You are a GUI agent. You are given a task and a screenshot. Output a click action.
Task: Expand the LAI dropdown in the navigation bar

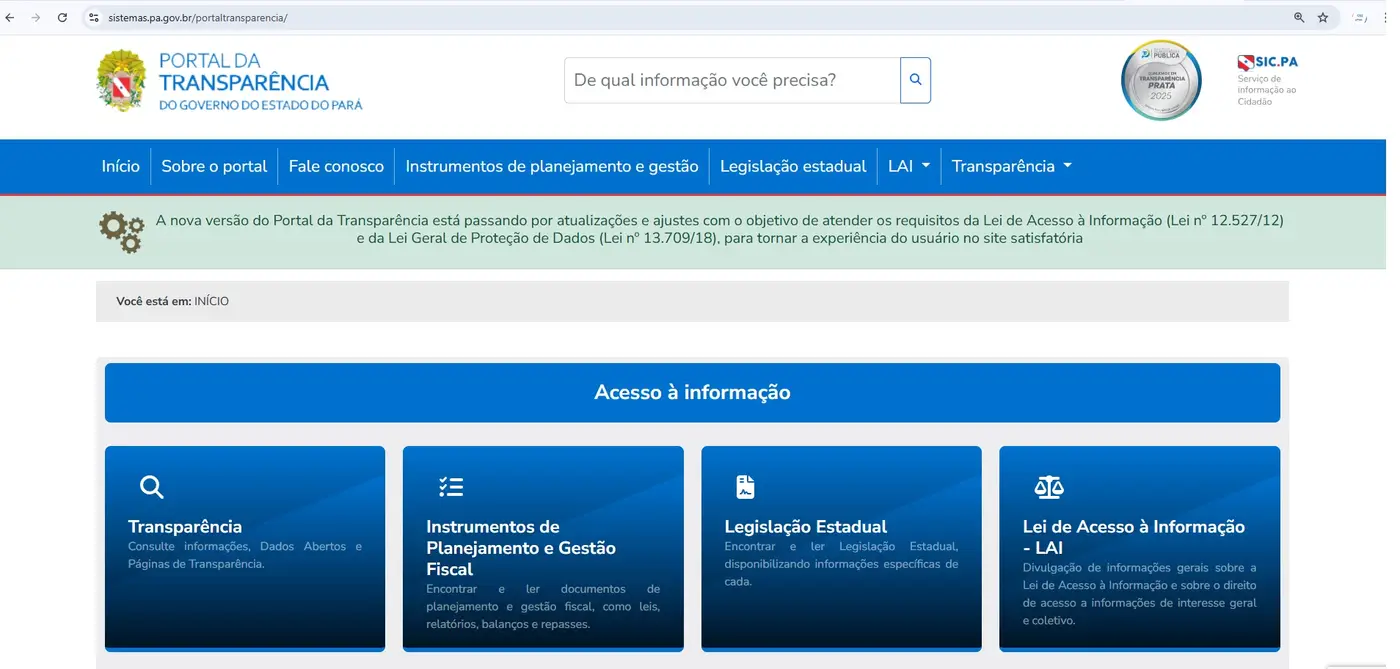click(x=909, y=166)
